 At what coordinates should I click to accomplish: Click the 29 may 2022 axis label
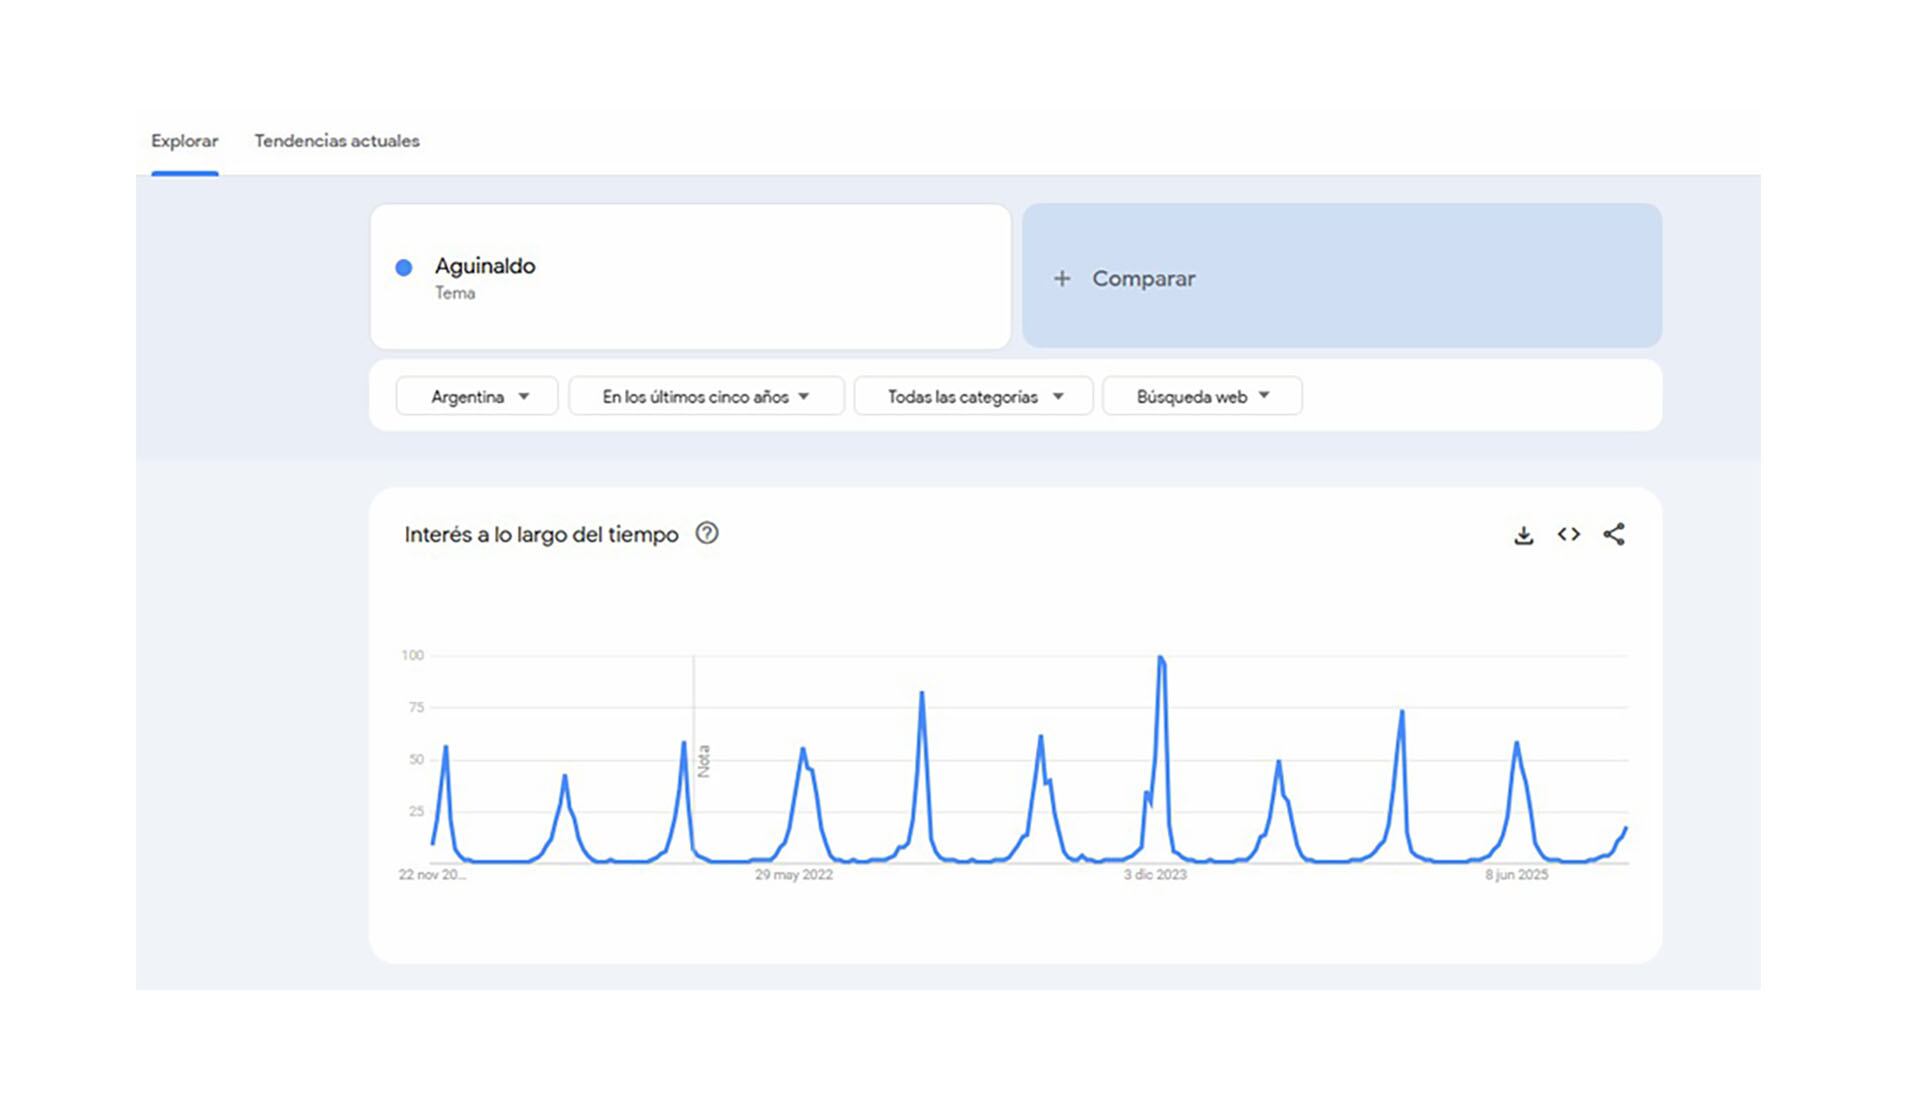pos(794,875)
